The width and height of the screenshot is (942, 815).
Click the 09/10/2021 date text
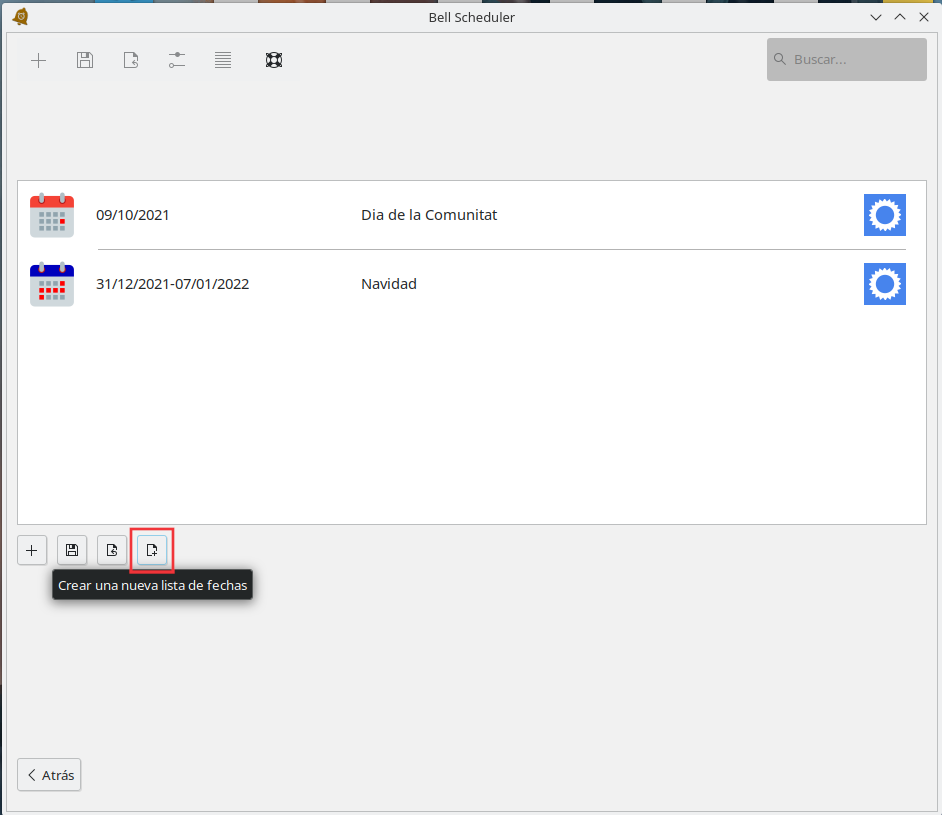click(x=132, y=215)
